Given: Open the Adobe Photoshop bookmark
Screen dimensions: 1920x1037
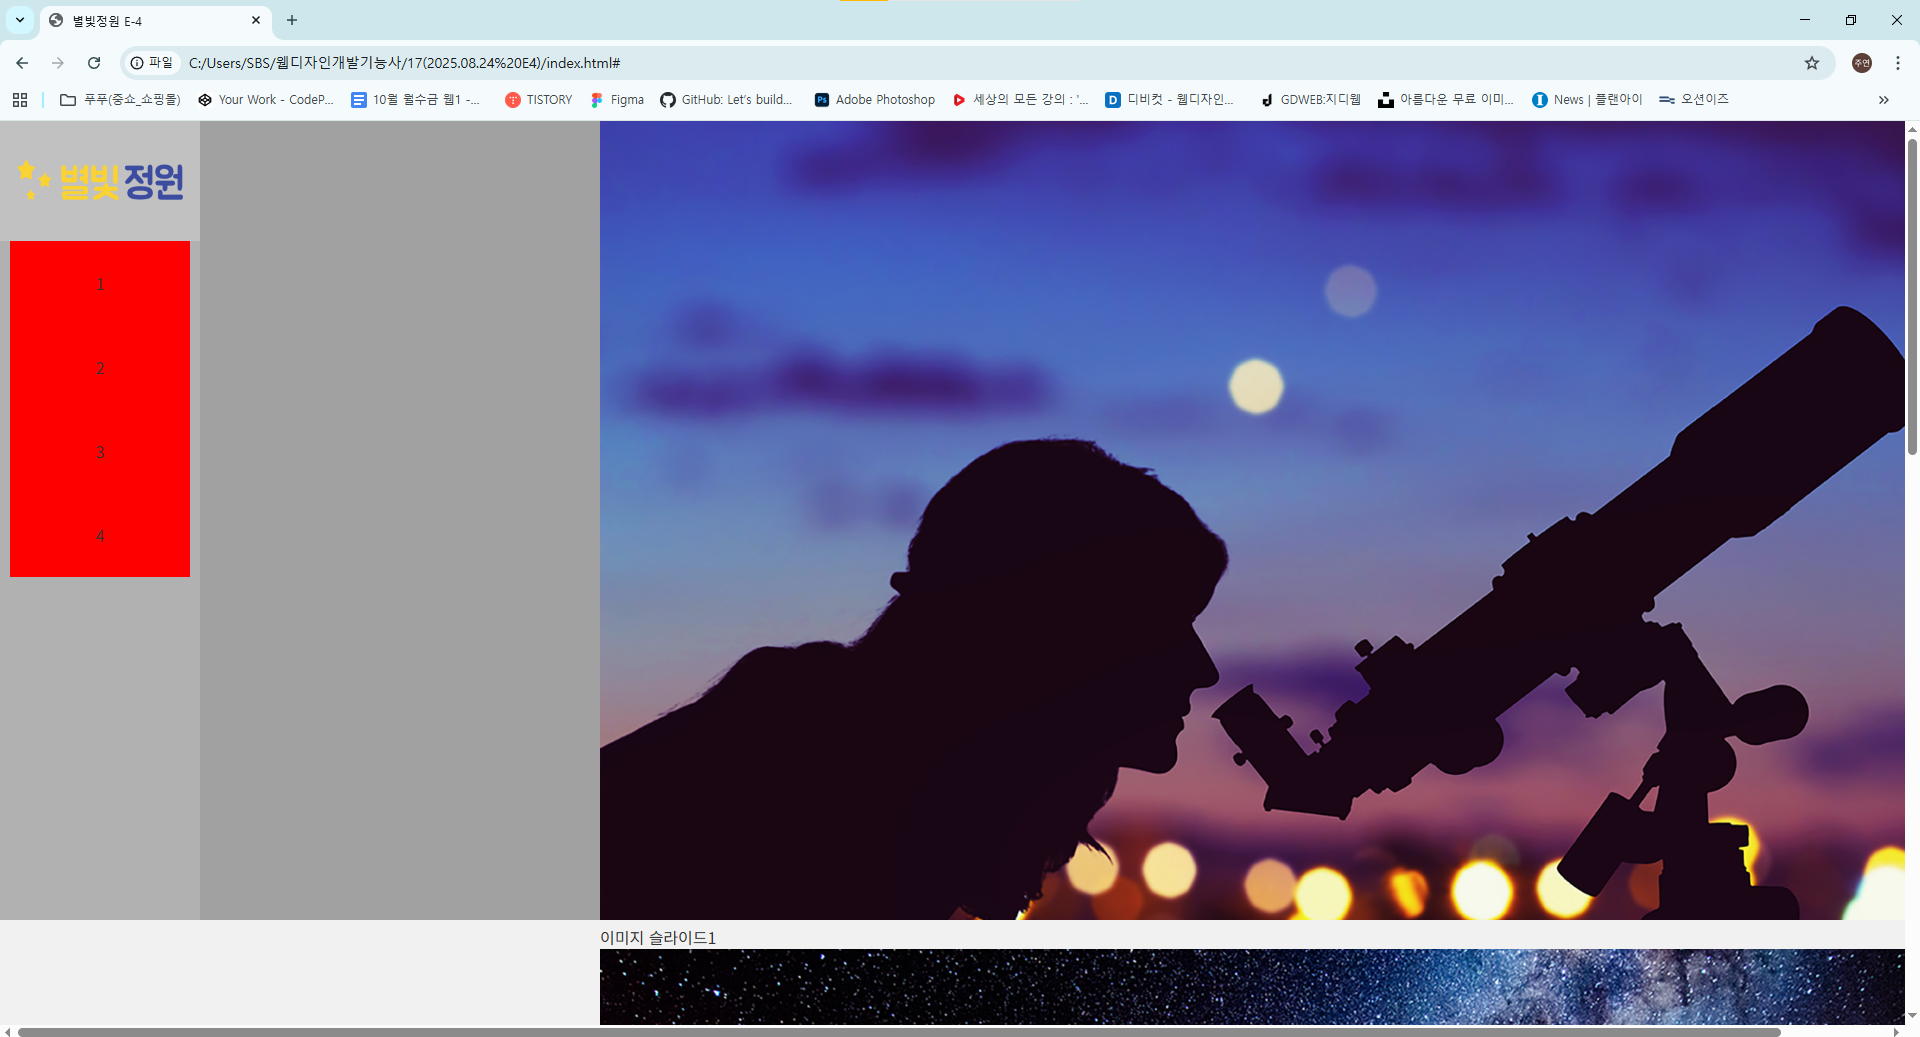Looking at the screenshot, I should [875, 100].
